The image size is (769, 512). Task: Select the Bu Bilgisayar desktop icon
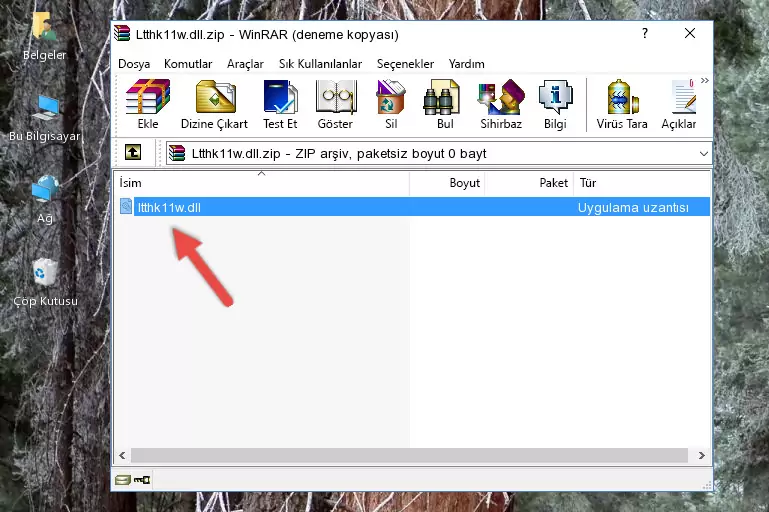pyautogui.click(x=45, y=118)
